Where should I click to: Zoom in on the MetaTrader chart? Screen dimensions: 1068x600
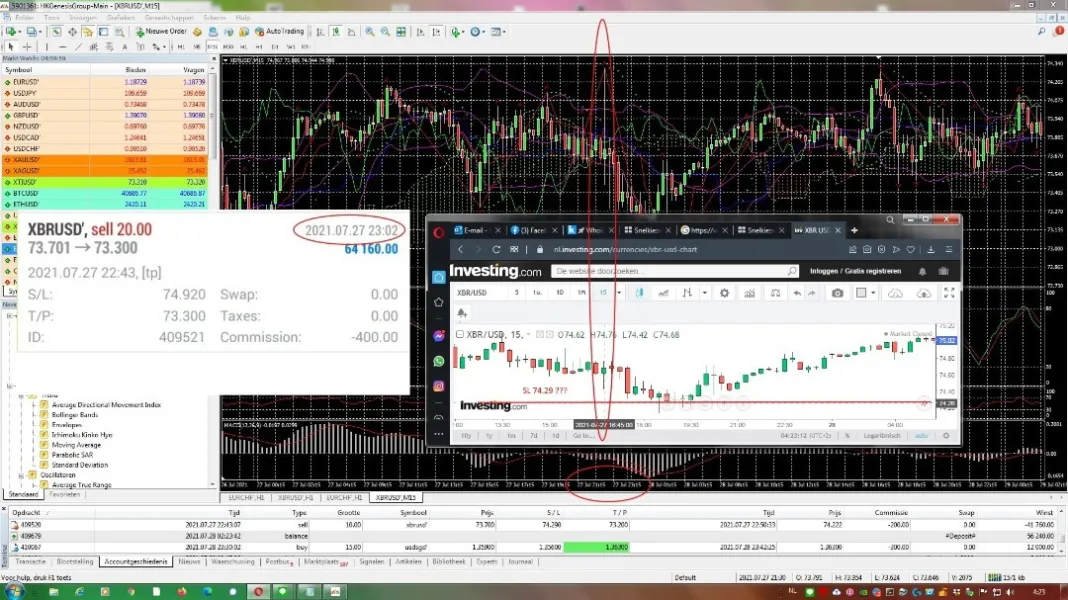click(x=370, y=31)
